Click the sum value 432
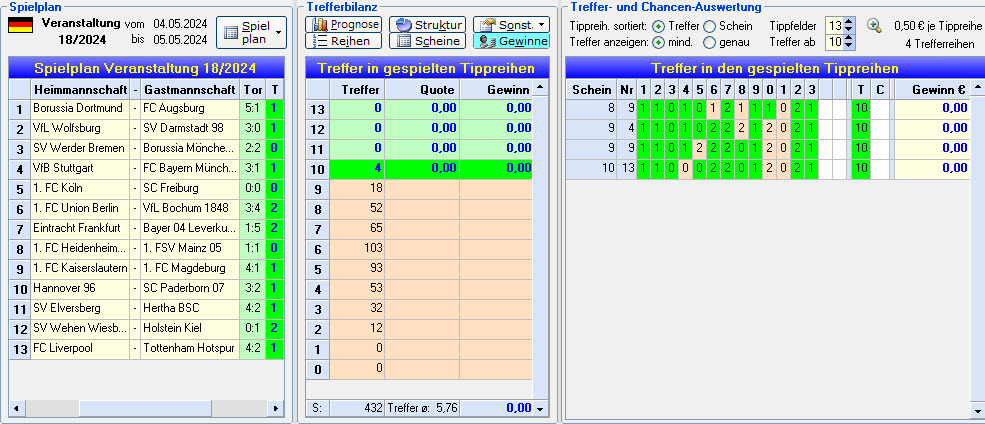This screenshot has height=424, width=985. 357,408
